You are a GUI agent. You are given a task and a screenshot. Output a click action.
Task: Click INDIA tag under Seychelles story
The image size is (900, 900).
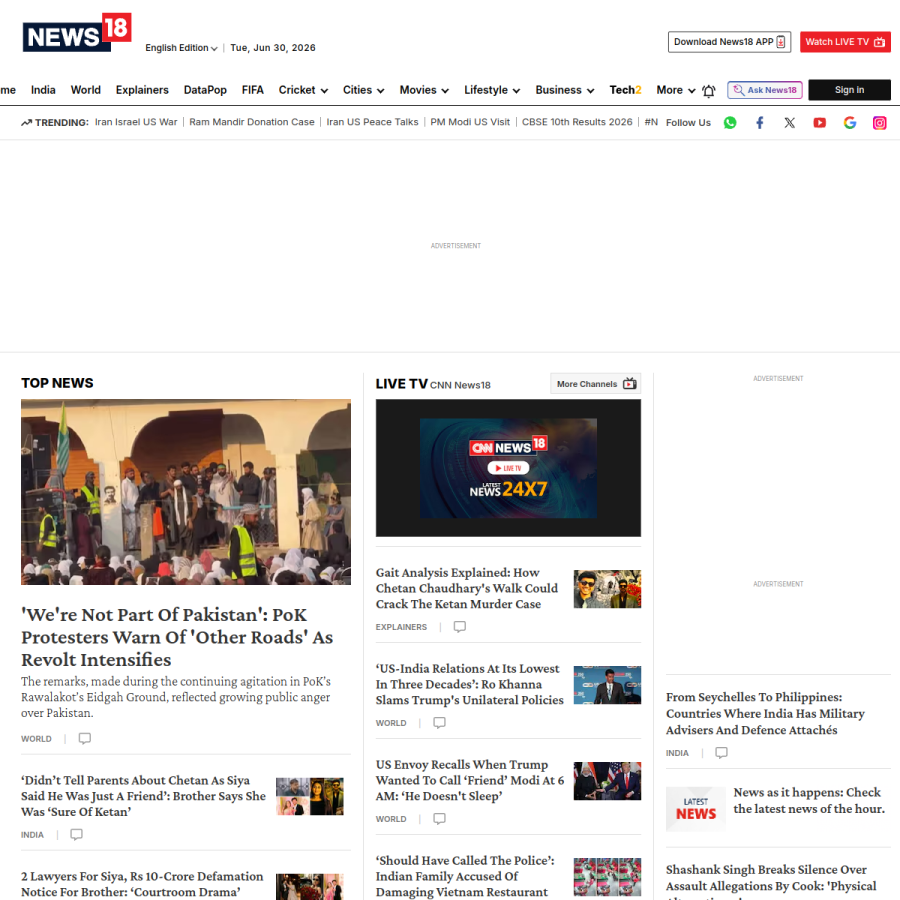point(677,753)
